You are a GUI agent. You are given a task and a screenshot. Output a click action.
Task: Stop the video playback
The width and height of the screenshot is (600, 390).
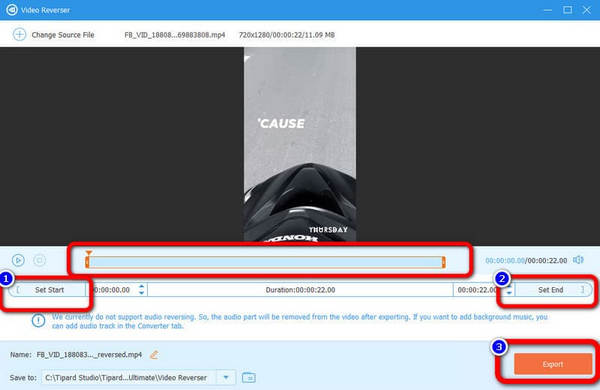39,260
